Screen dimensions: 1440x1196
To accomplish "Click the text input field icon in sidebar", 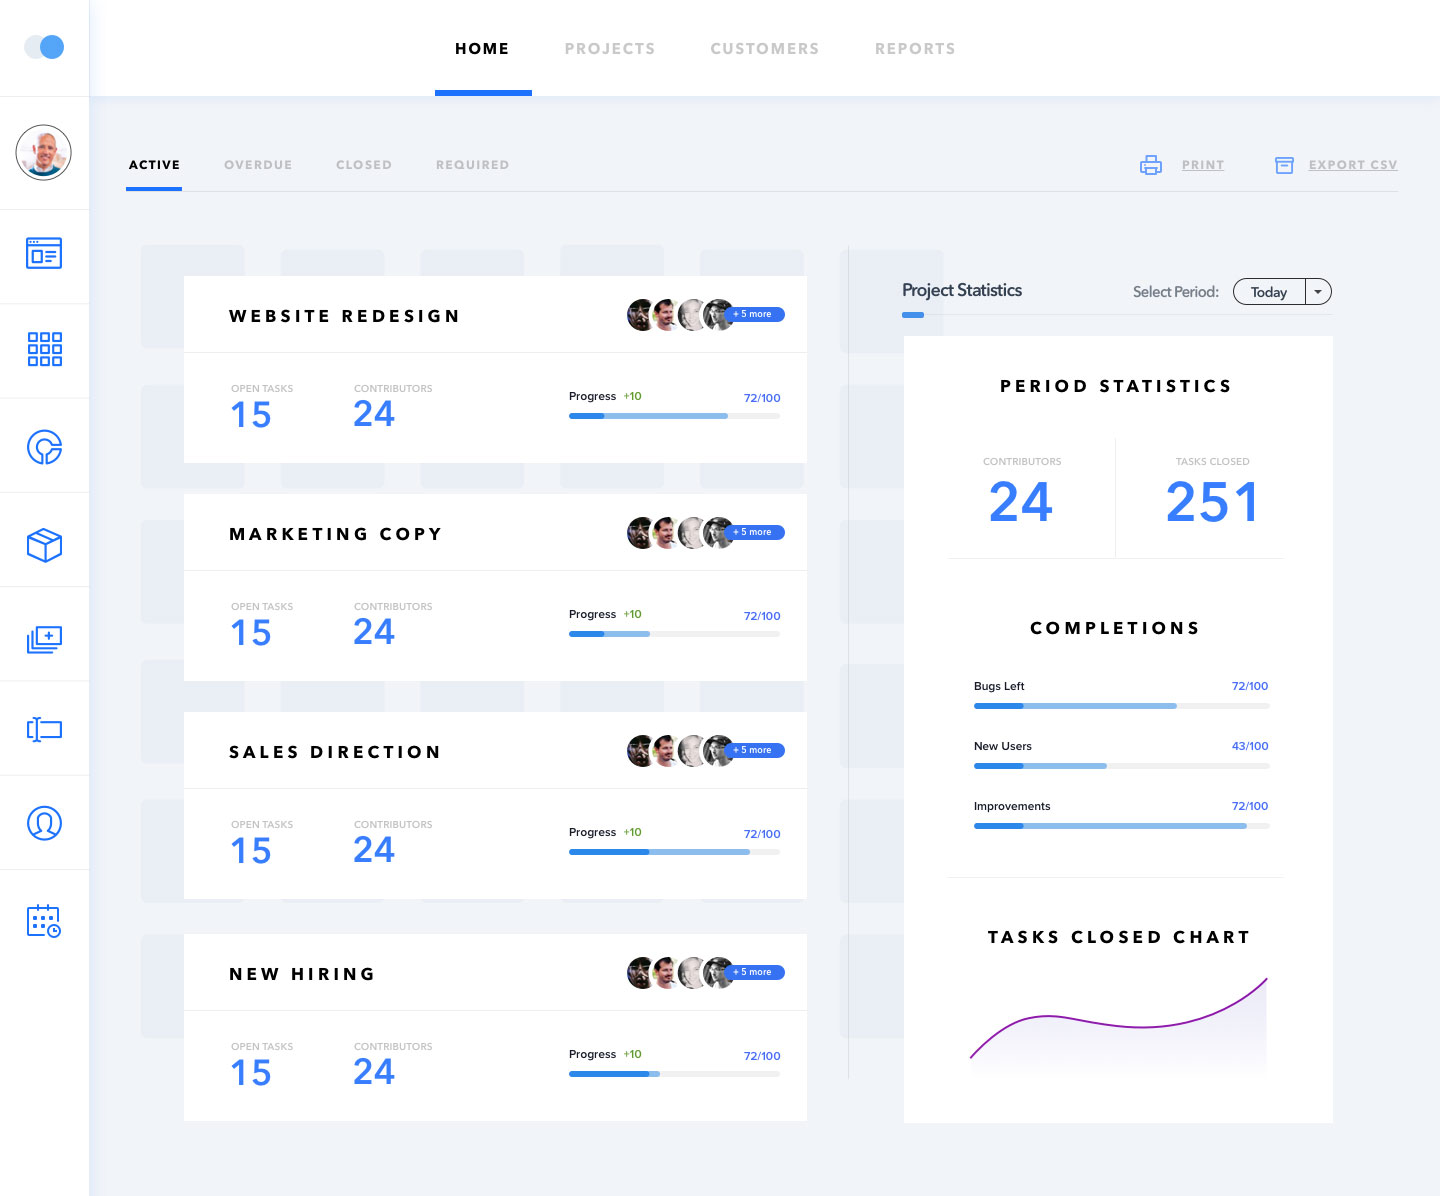I will click(x=44, y=729).
